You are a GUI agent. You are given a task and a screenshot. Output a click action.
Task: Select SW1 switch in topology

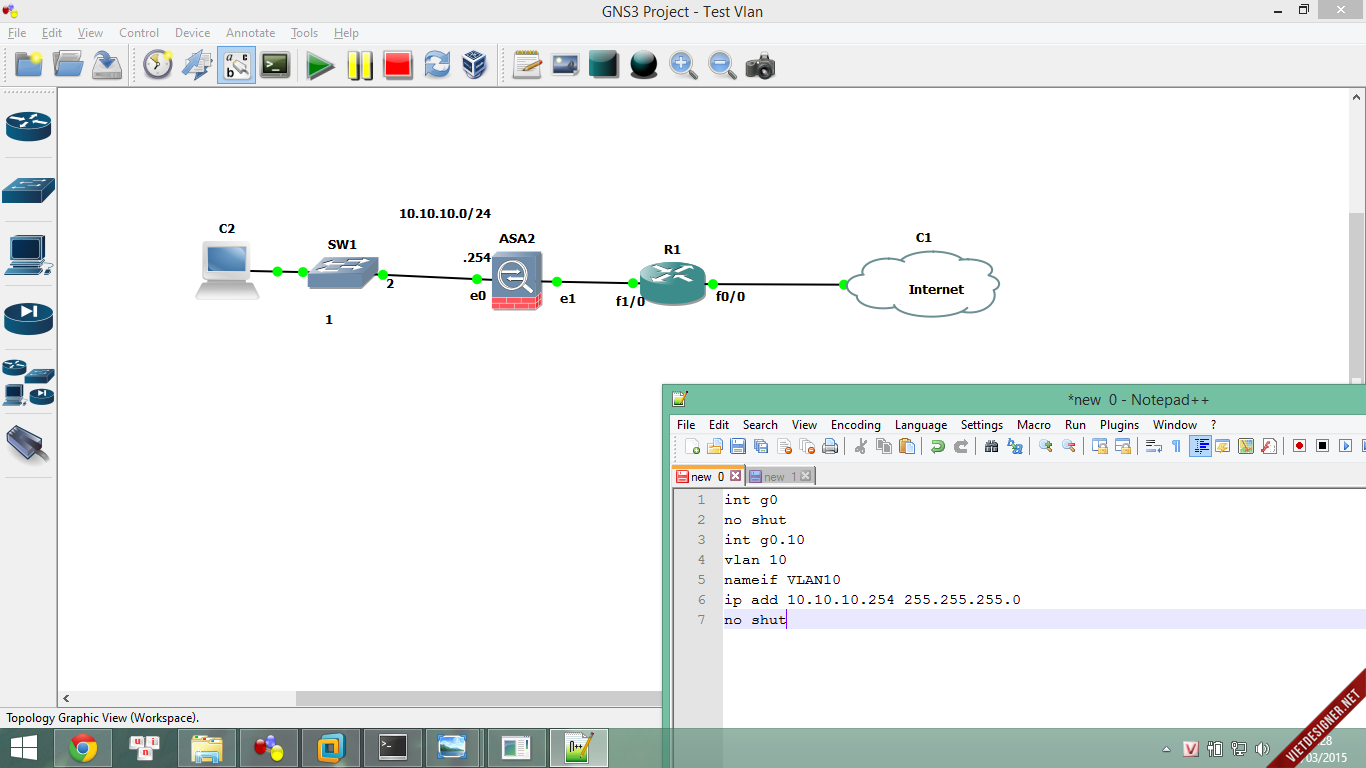tap(343, 271)
